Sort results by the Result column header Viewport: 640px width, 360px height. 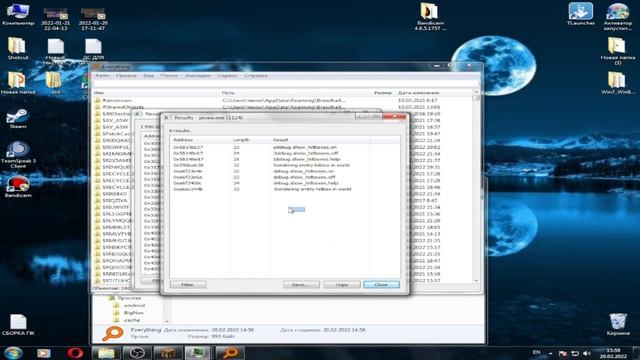click(x=320, y=140)
